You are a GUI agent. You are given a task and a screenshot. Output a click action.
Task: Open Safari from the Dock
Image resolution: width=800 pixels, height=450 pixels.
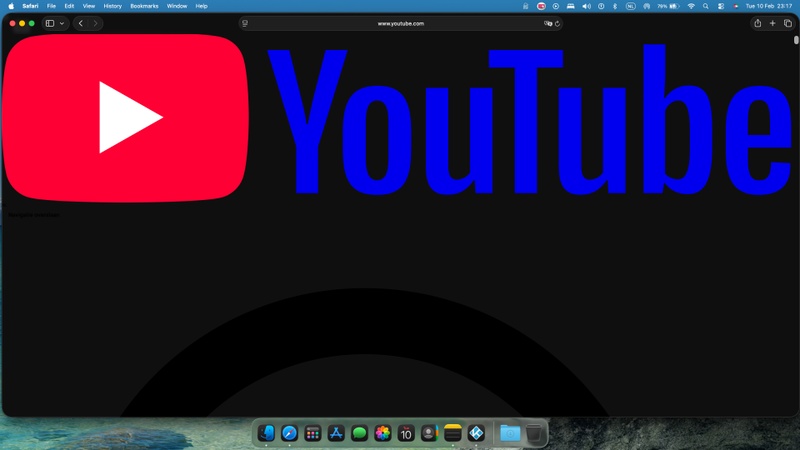(289, 433)
